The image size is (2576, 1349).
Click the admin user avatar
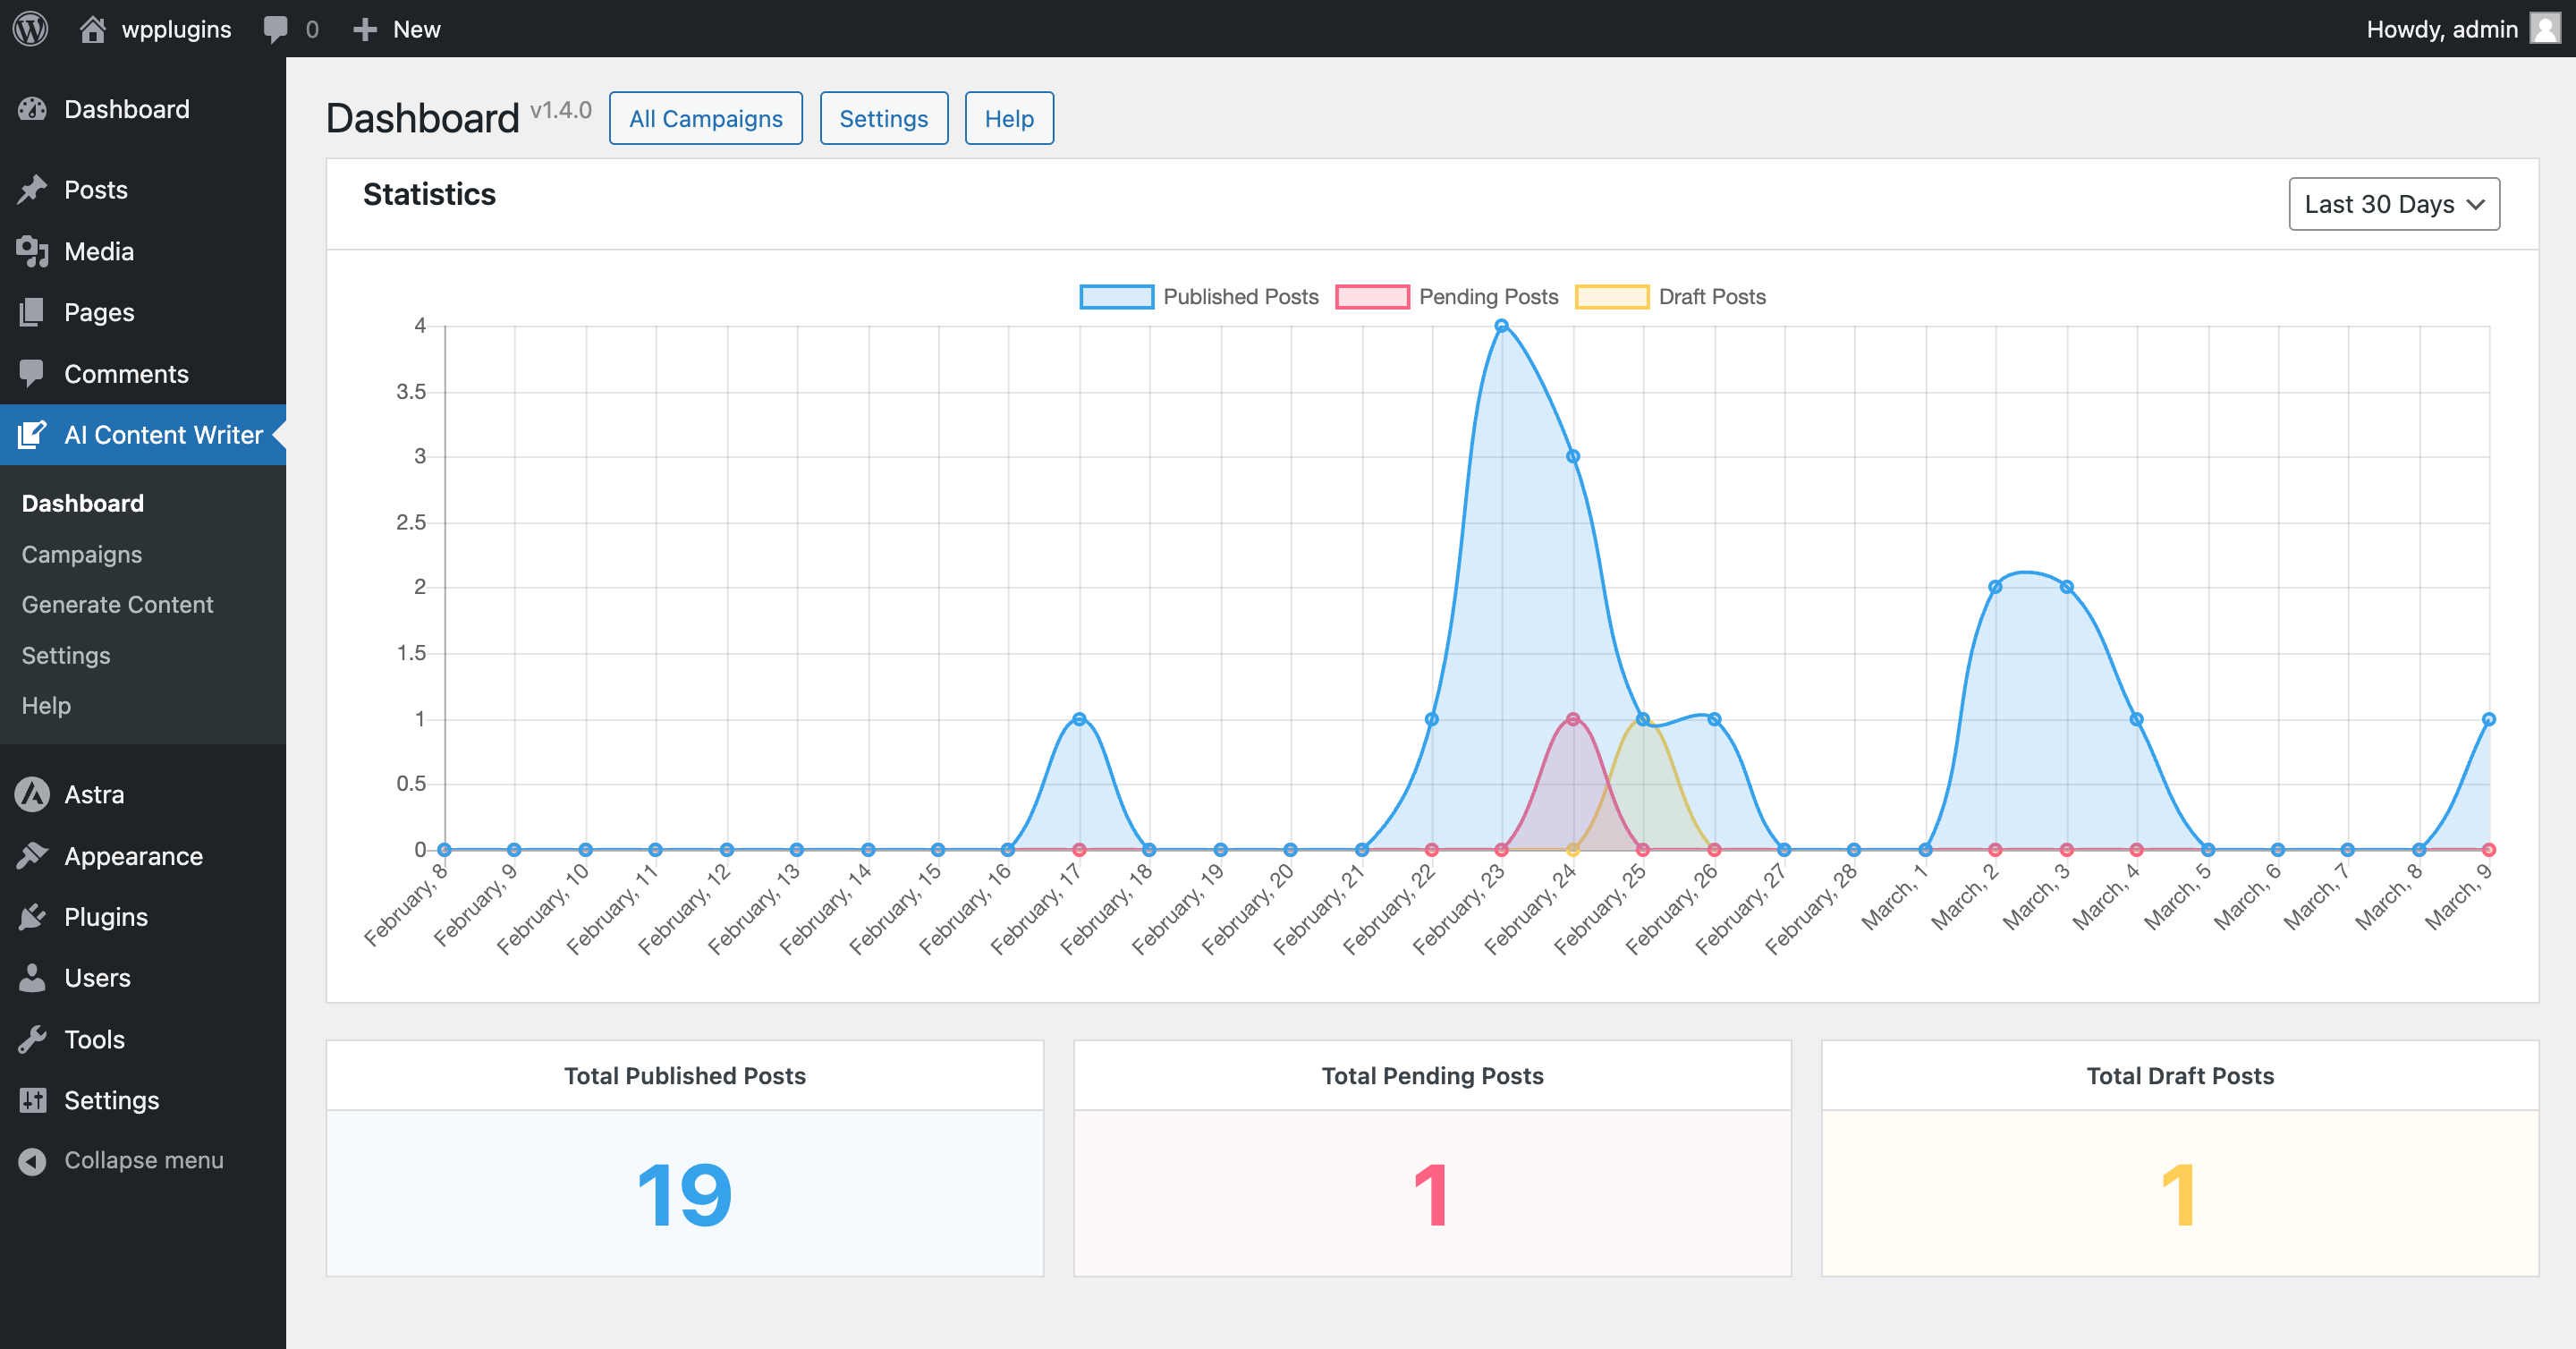(2544, 28)
